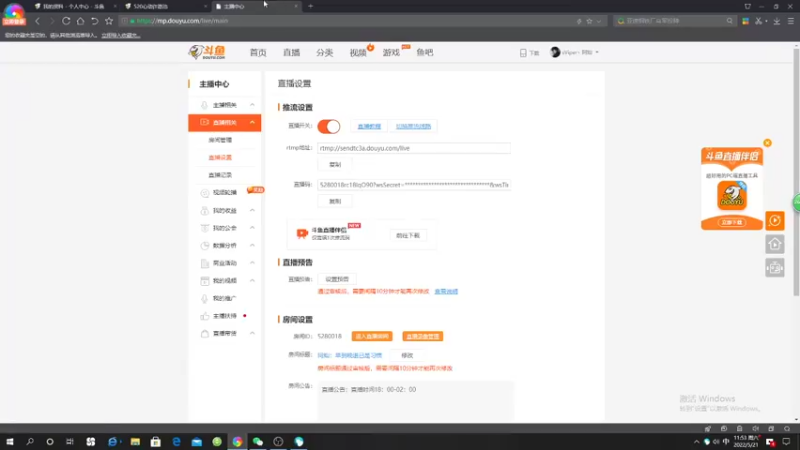Click the thumbs-up sidebar icon
Screen dimensions: 800x450
(205, 316)
